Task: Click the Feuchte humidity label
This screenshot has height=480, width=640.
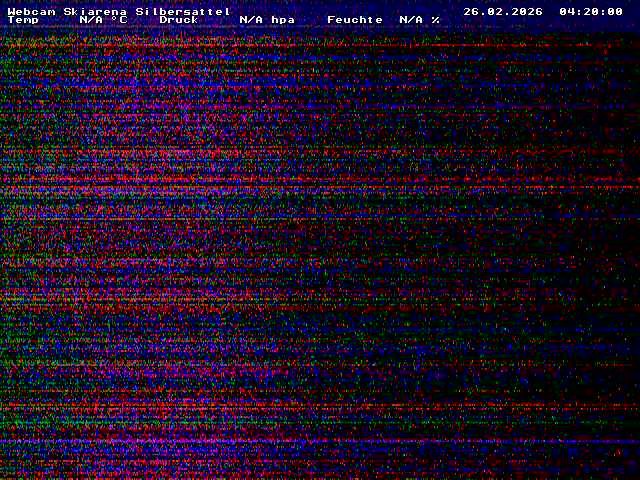Action: click(355, 20)
